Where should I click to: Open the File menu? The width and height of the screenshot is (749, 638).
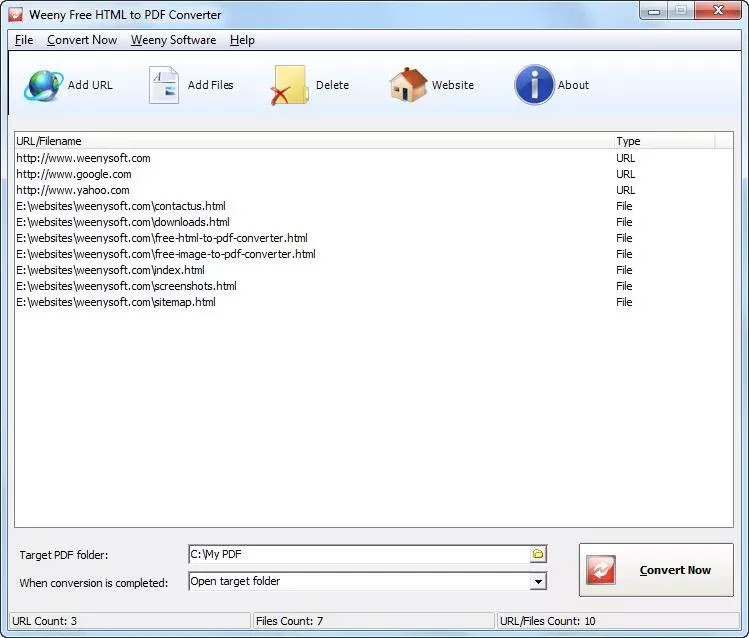[24, 40]
